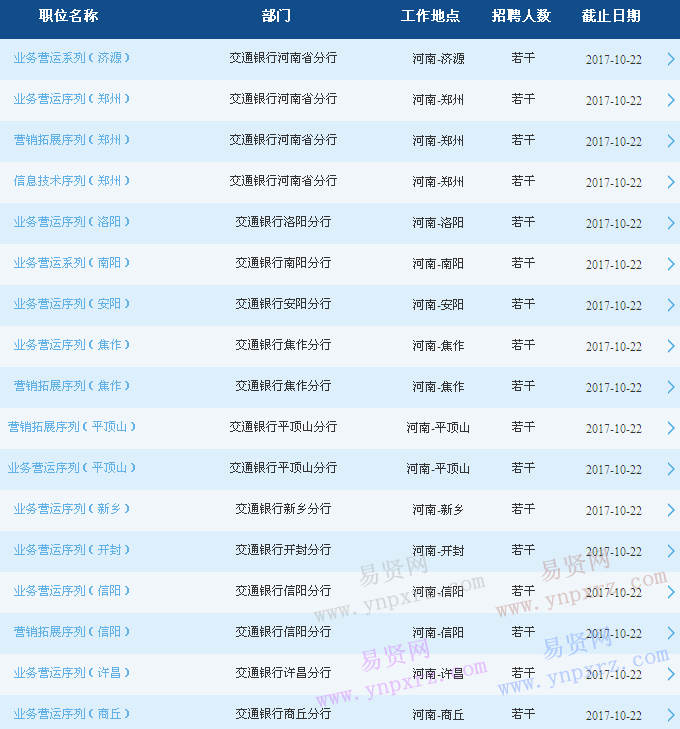Visit the 业务营运序列（许昌） job posting
This screenshot has width=680, height=729.
coord(72,673)
